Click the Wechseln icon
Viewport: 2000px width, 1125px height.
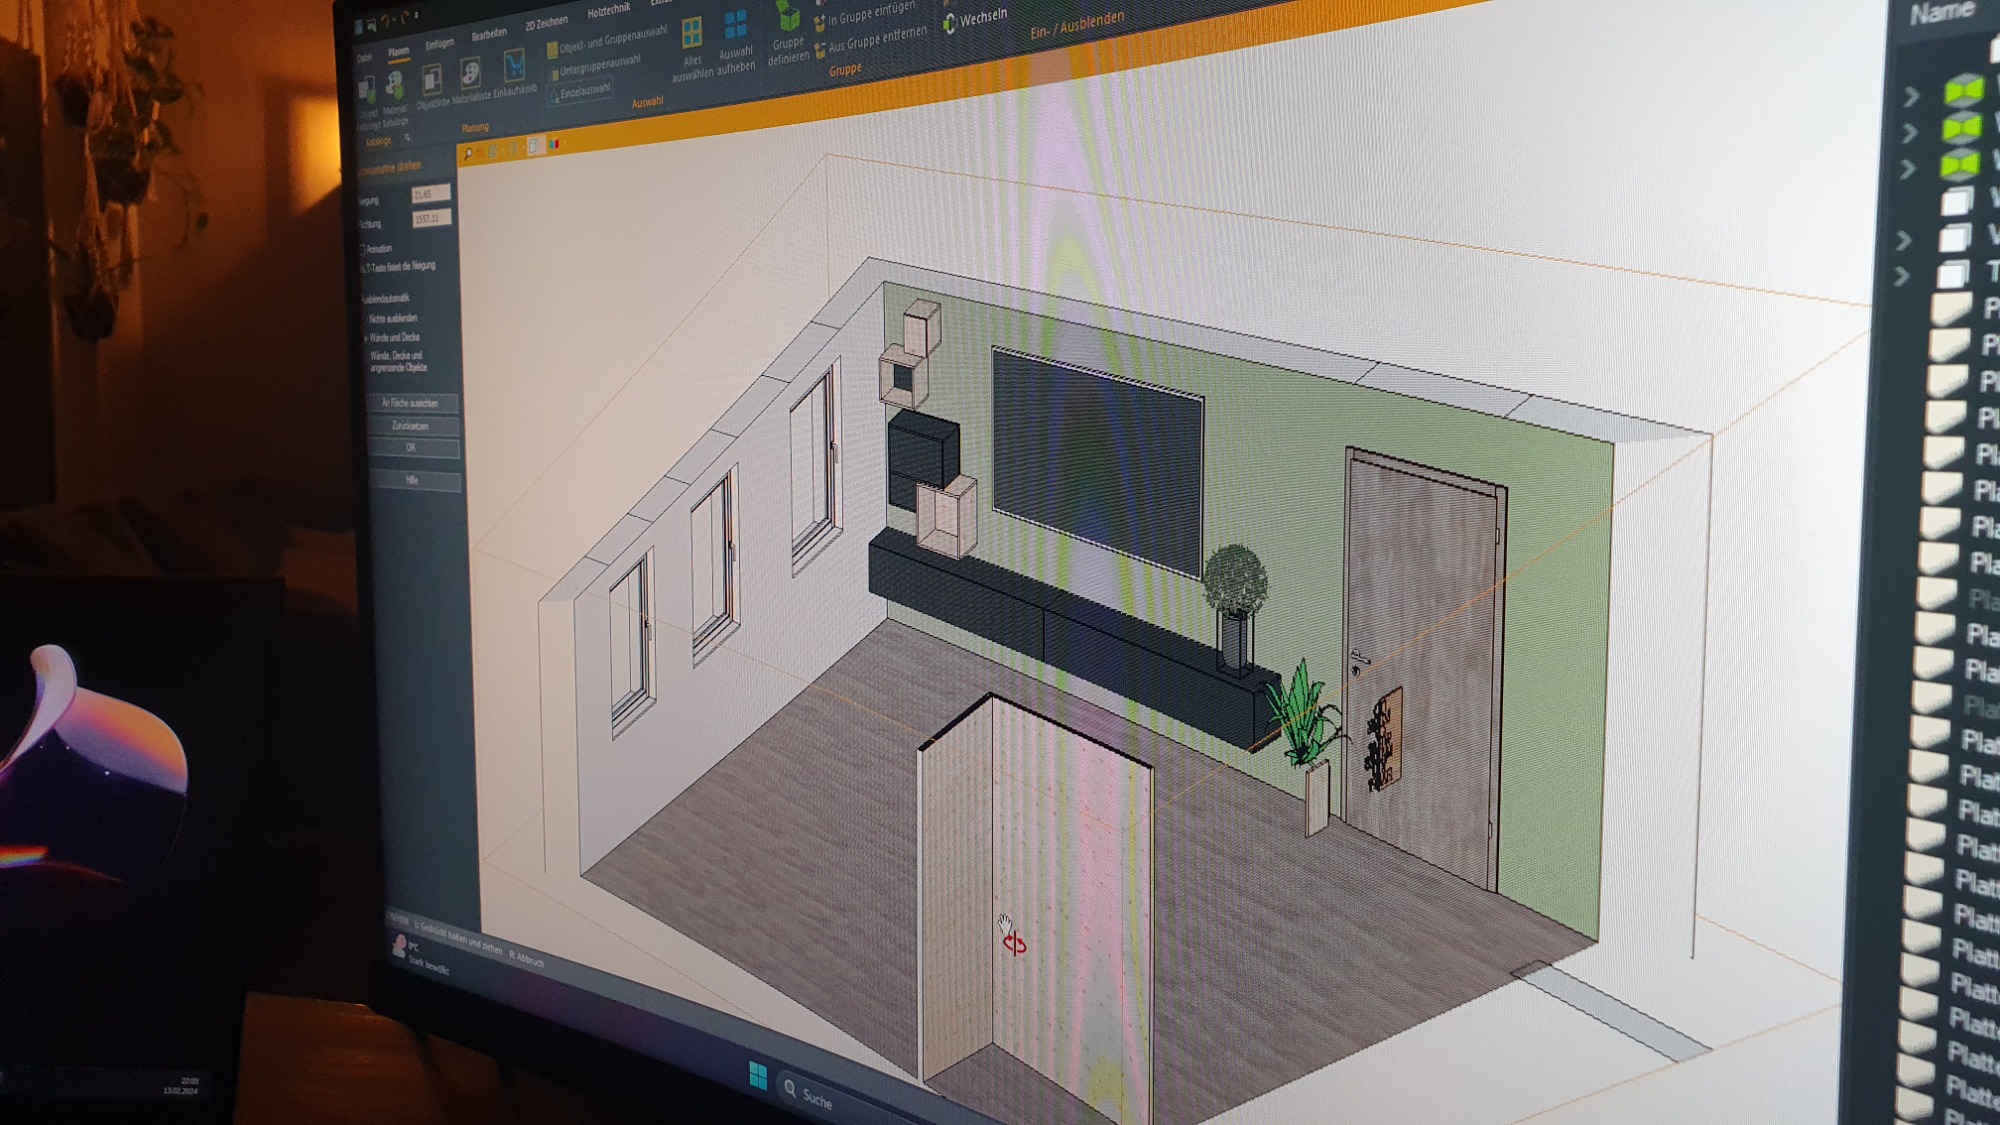pos(950,23)
